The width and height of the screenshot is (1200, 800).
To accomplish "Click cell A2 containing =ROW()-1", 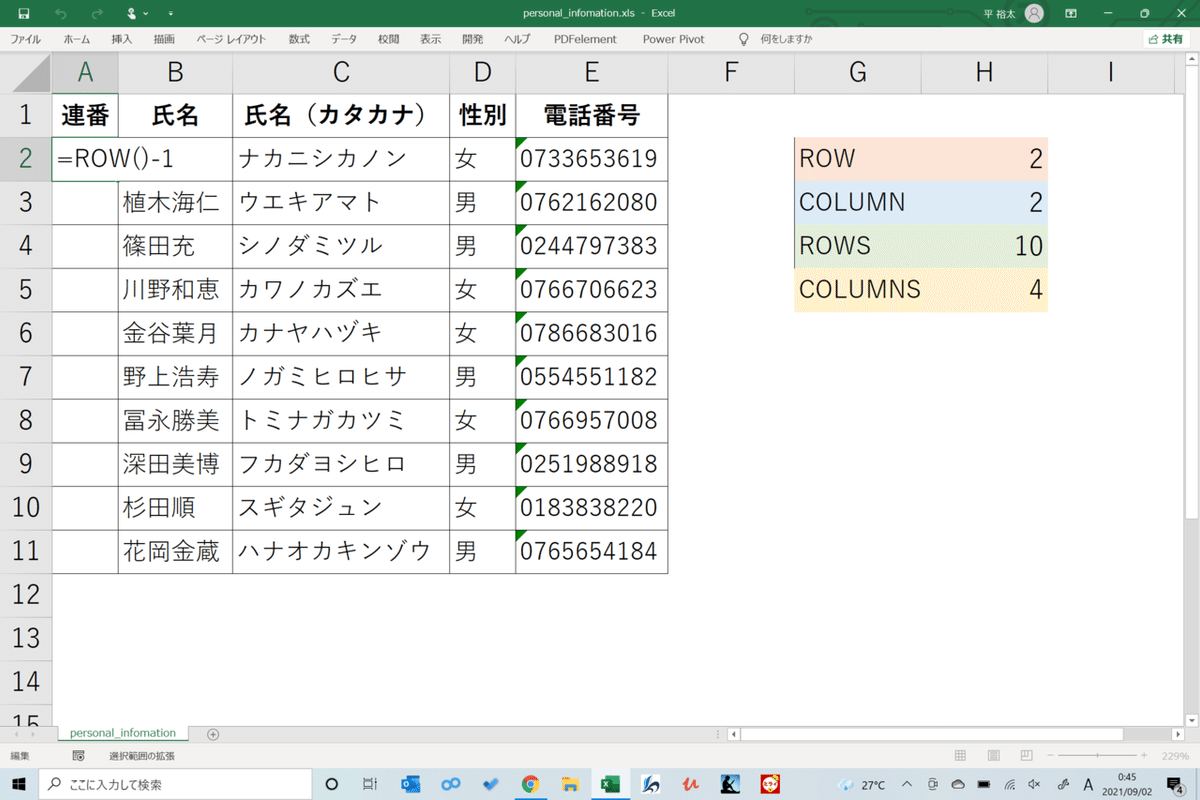I will (x=118, y=159).
